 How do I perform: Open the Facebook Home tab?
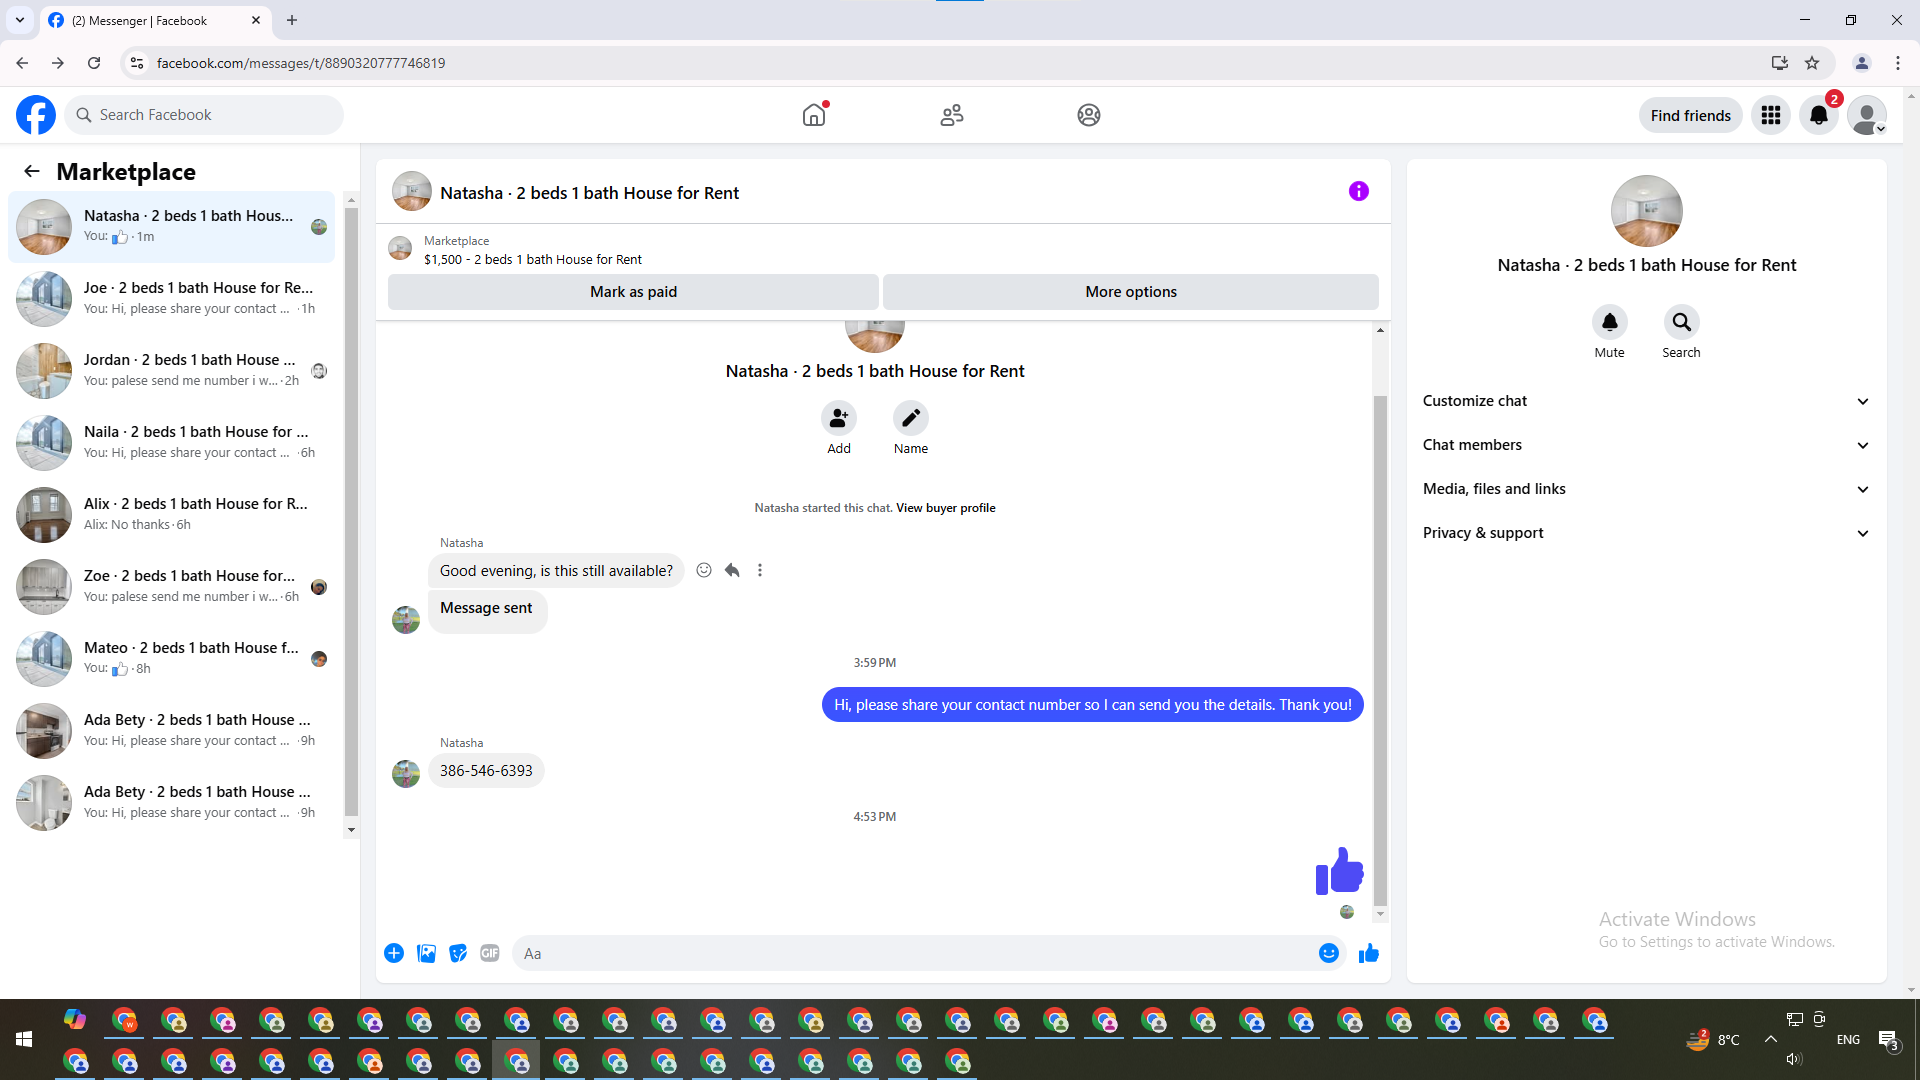coord(814,115)
